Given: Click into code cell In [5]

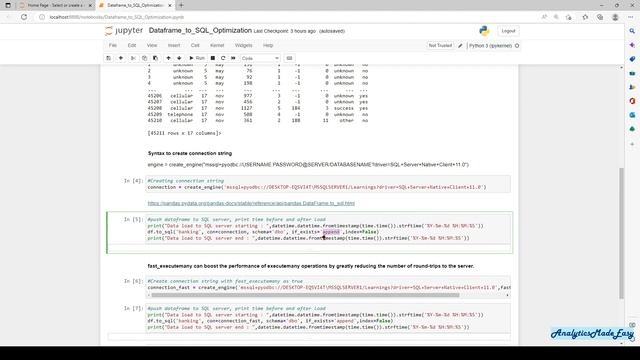Looking at the screenshot, I should click(328, 229).
